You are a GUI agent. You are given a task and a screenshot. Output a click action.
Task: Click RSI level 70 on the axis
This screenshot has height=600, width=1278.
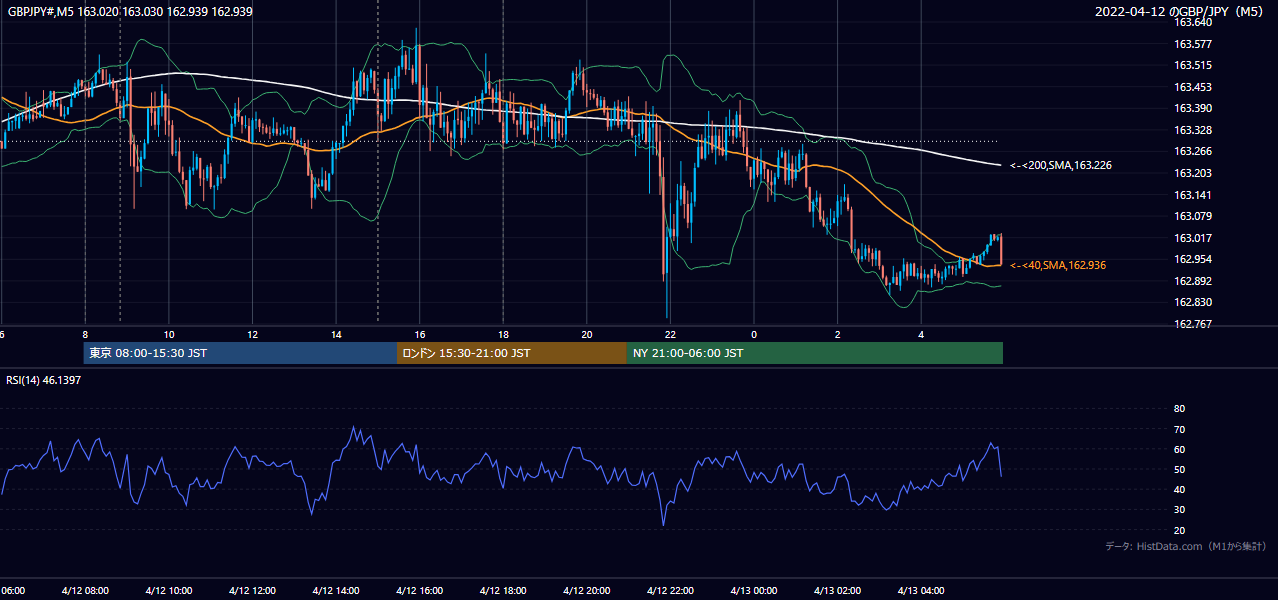[1179, 429]
